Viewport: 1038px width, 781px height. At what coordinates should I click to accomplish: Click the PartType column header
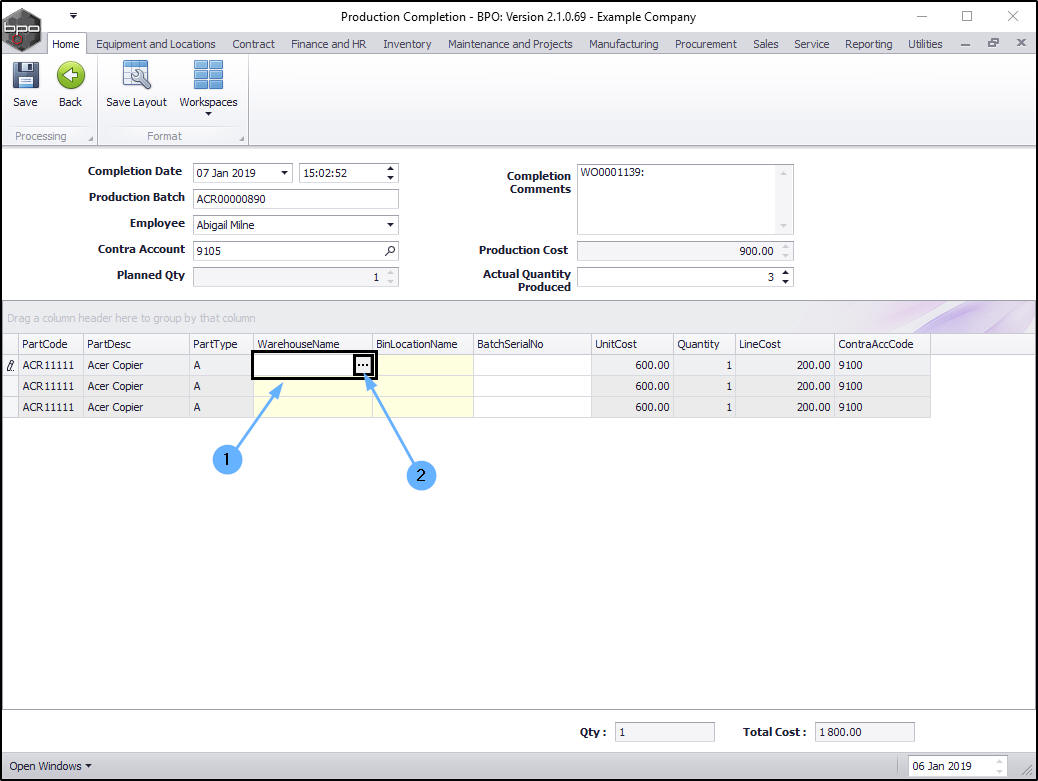click(221, 344)
